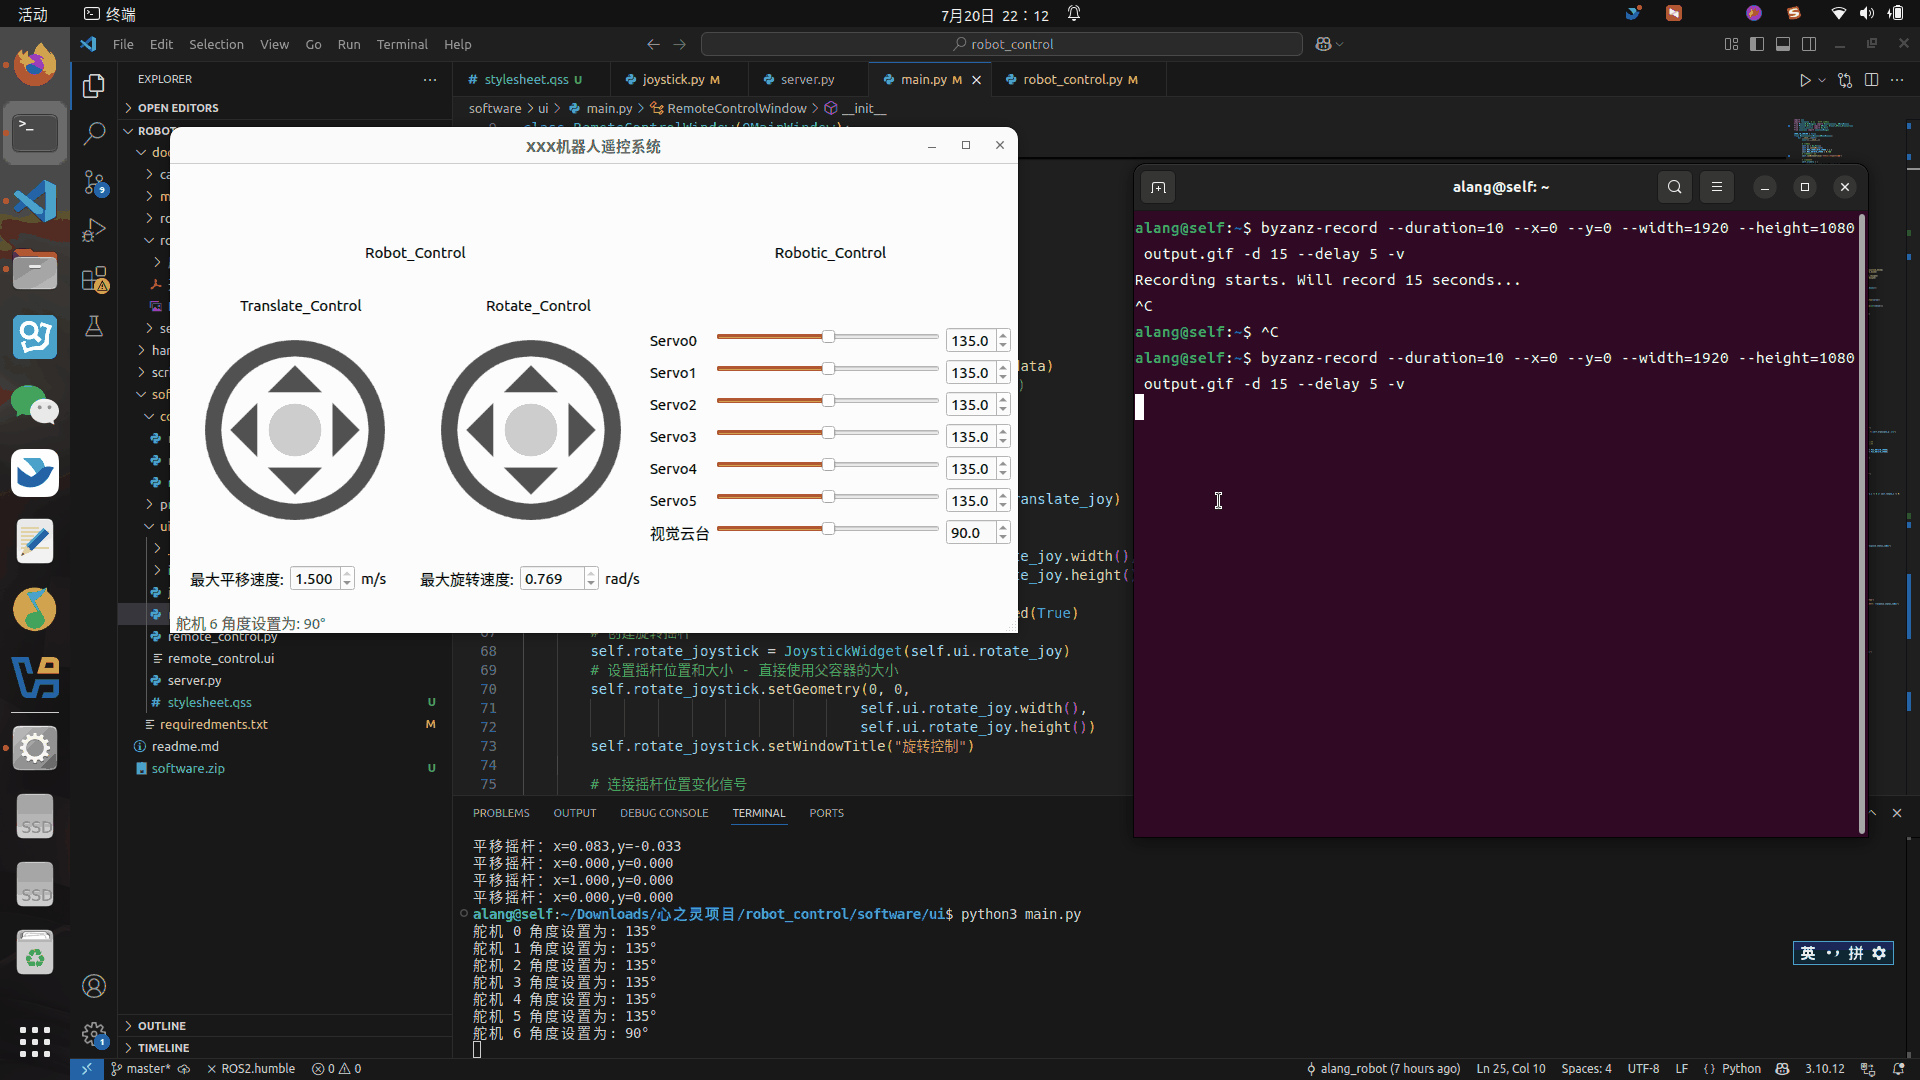The width and height of the screenshot is (1920, 1080).
Task: Switch to the PORTS panel tab
Action: [x=826, y=813]
